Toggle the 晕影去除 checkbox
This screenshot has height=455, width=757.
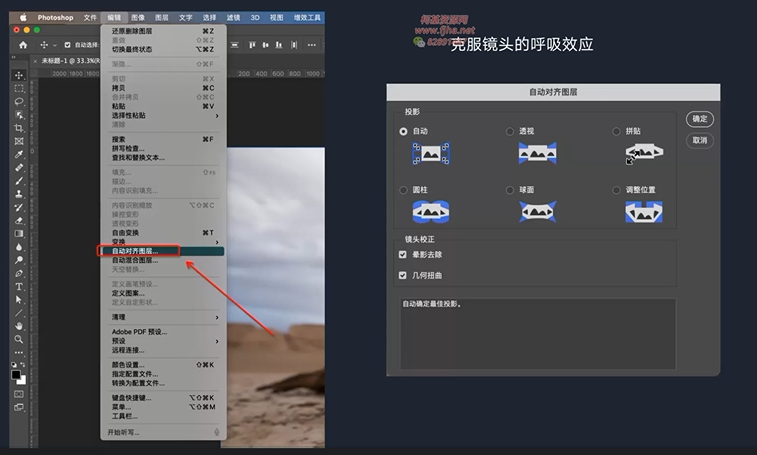click(403, 255)
